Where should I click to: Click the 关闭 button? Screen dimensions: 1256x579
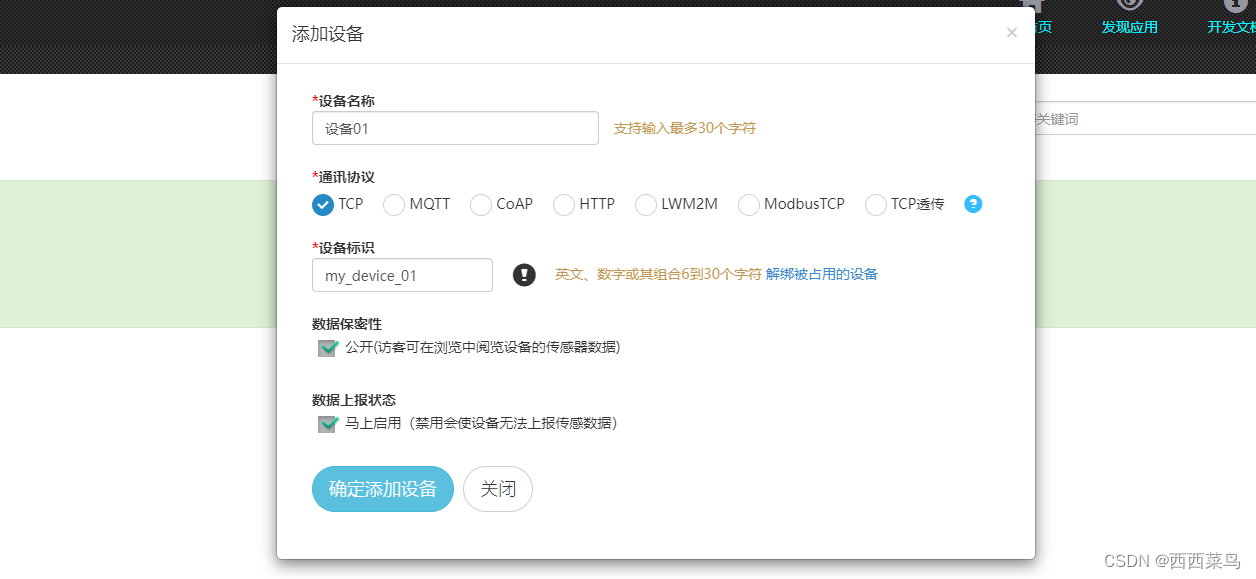tap(498, 489)
